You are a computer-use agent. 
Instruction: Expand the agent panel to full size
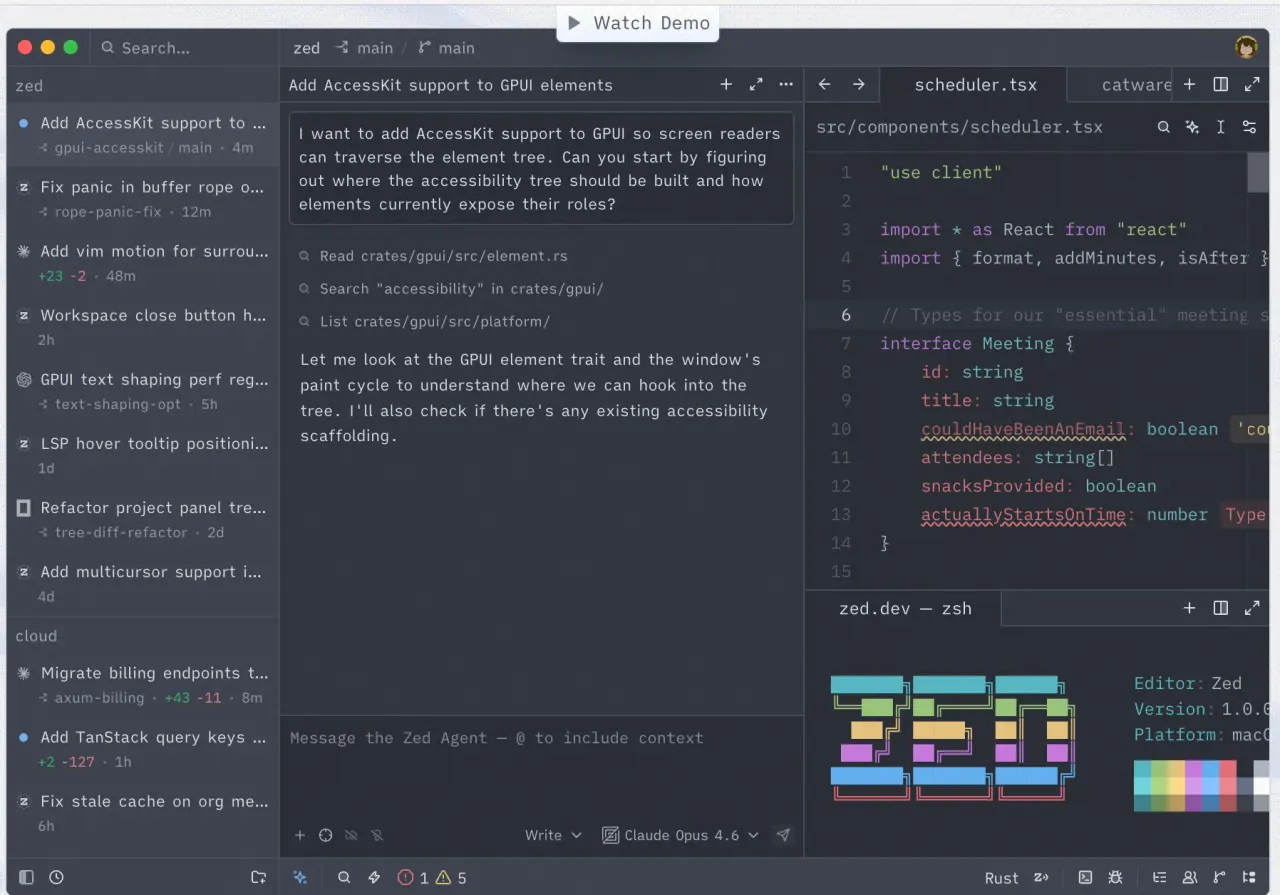click(756, 85)
